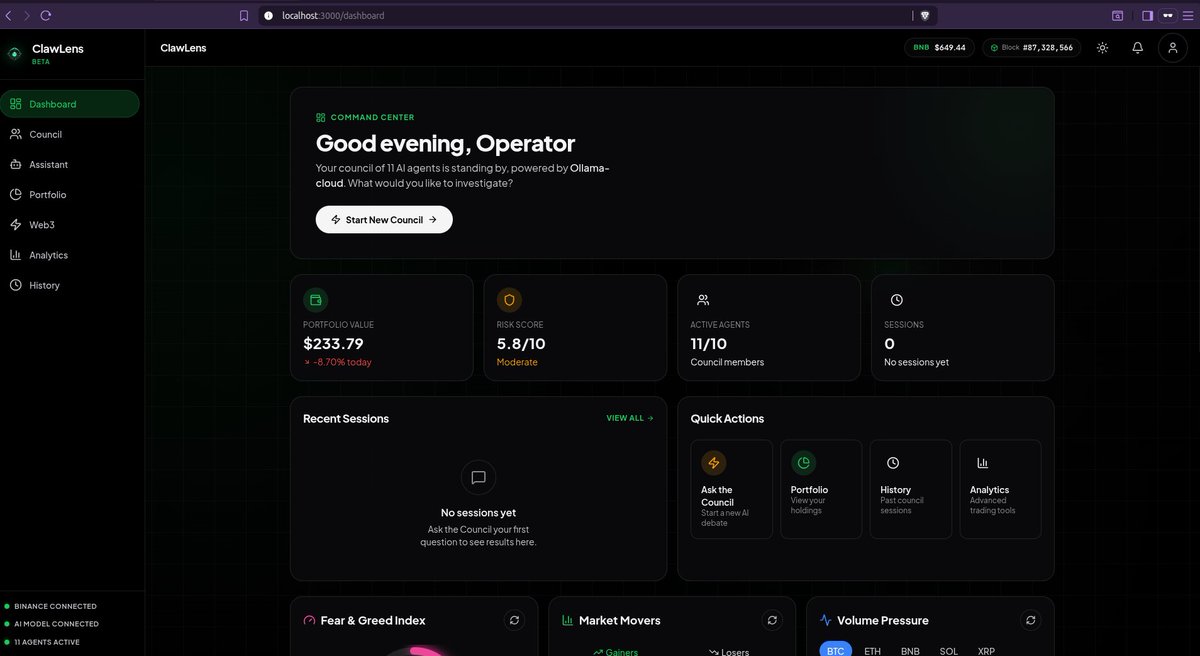
Task: Click the browser back arrow
Action: tap(9, 15)
